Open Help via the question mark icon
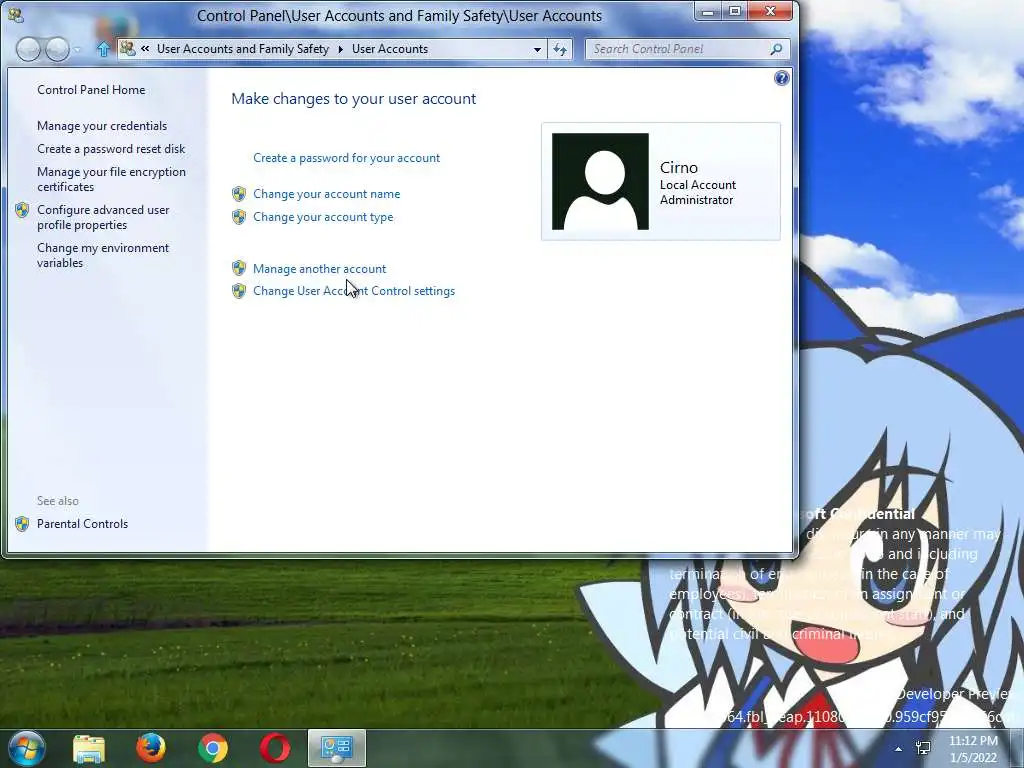Screen dimensions: 1024x768 coord(781,78)
